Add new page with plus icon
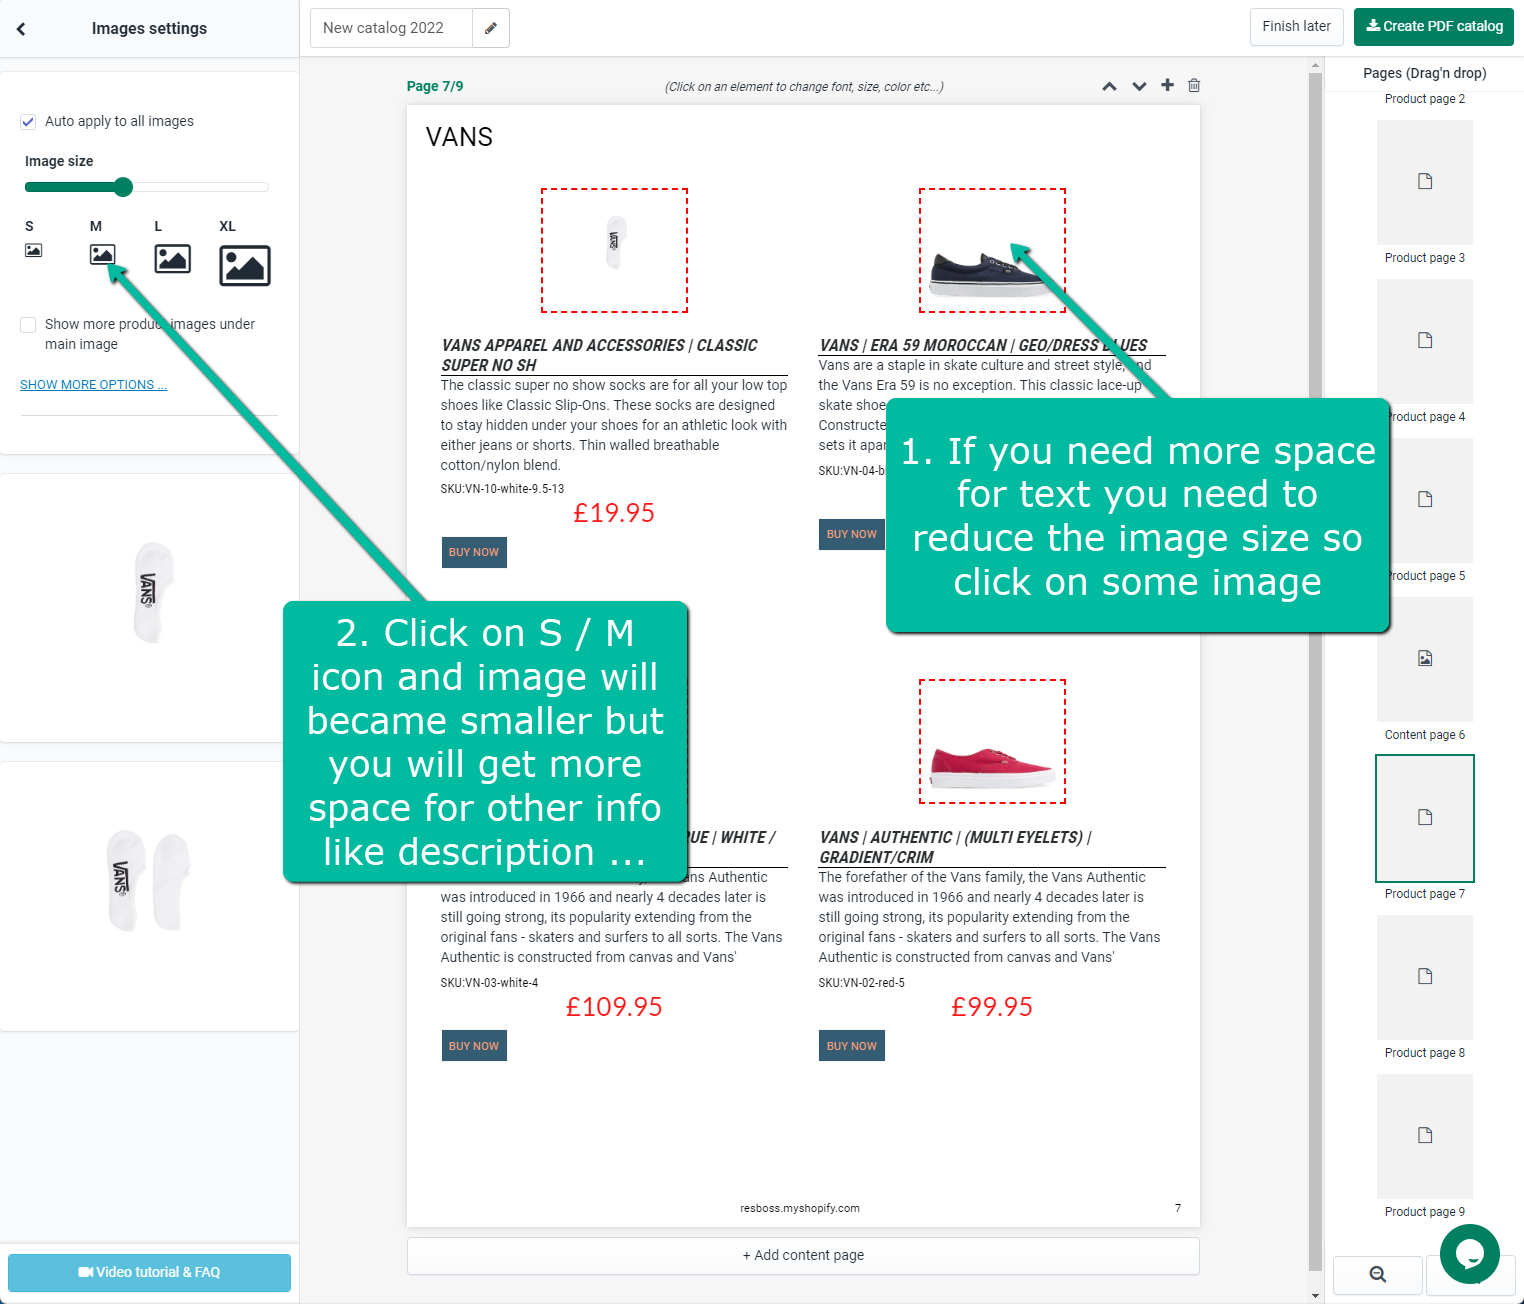Image resolution: width=1524 pixels, height=1304 pixels. click(x=1167, y=85)
